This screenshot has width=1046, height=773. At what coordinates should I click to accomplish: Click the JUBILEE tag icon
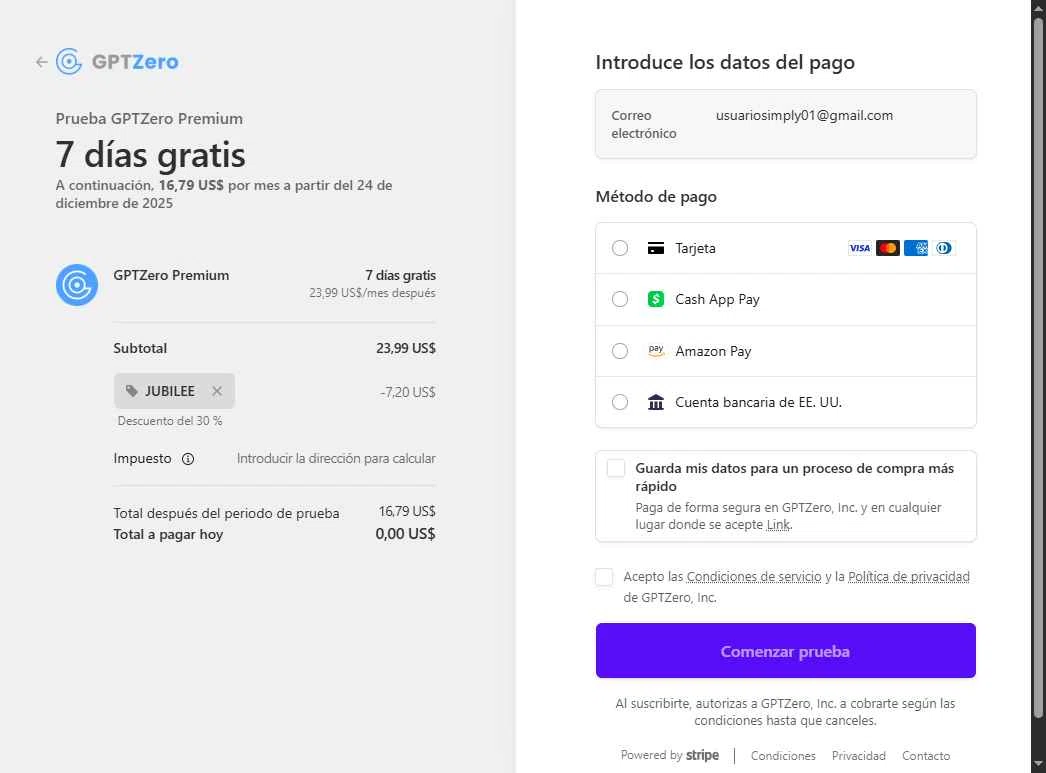tap(131, 391)
